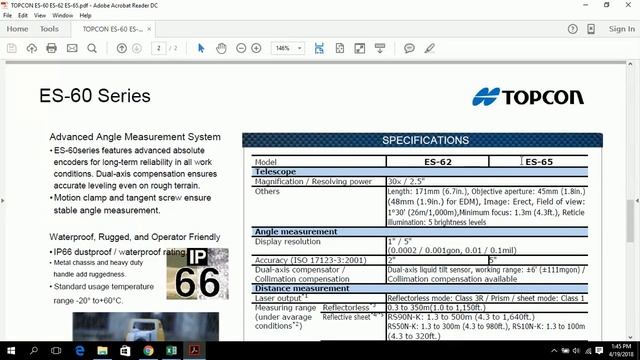Image resolution: width=640 pixels, height=360 pixels.
Task: Click the fit width scrolling icon
Action: [319, 48]
